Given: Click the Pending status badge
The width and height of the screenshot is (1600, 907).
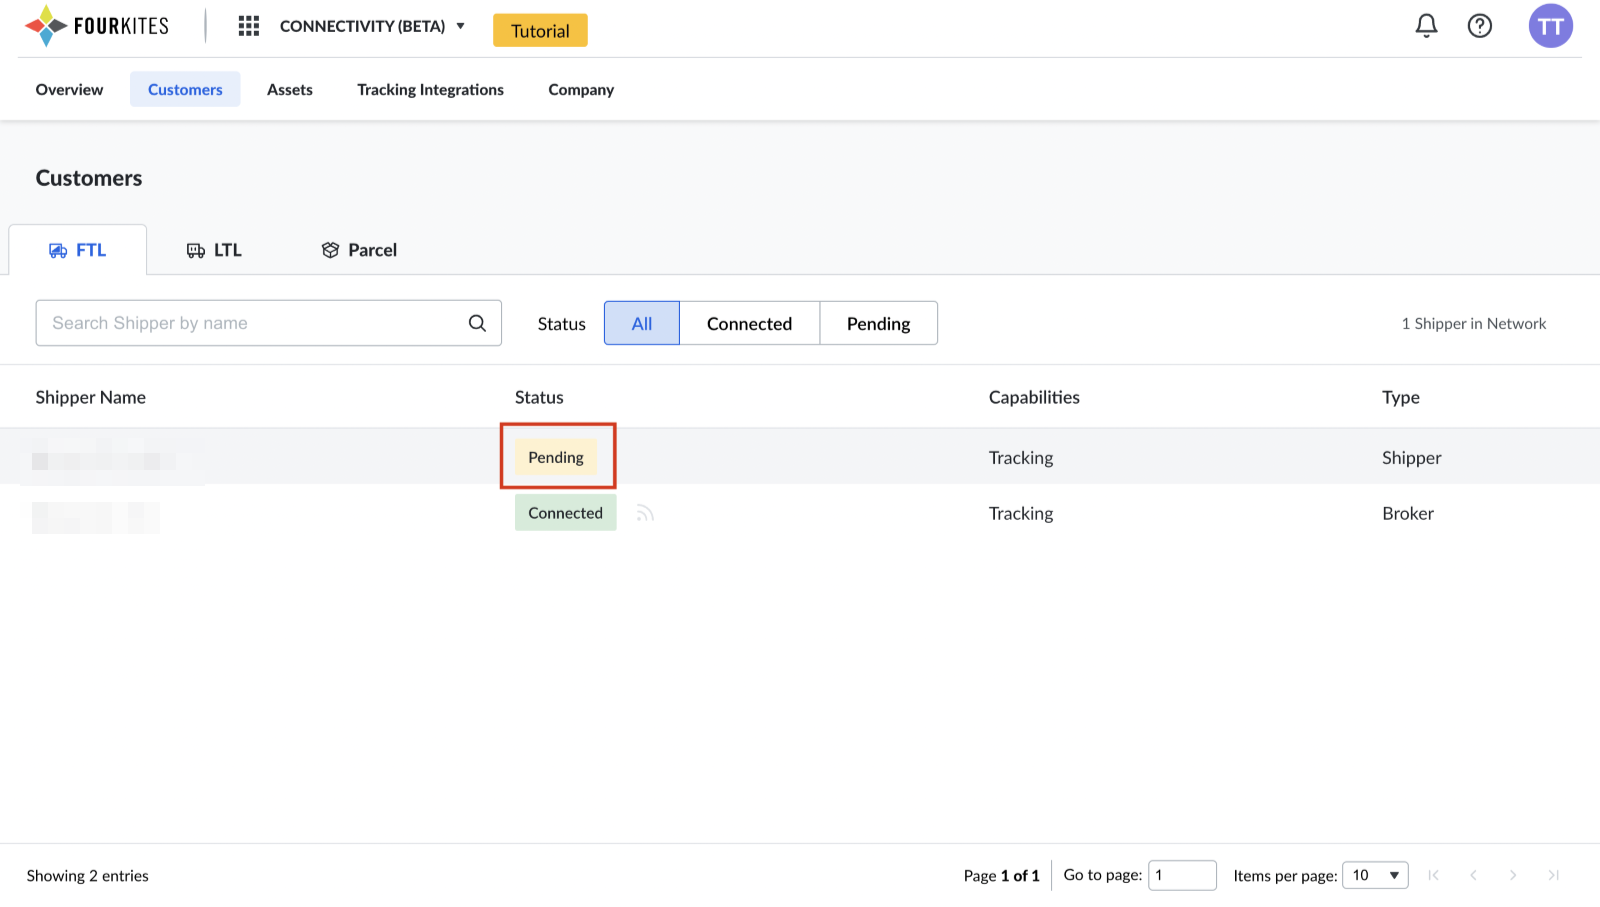Looking at the screenshot, I should pyautogui.click(x=556, y=457).
